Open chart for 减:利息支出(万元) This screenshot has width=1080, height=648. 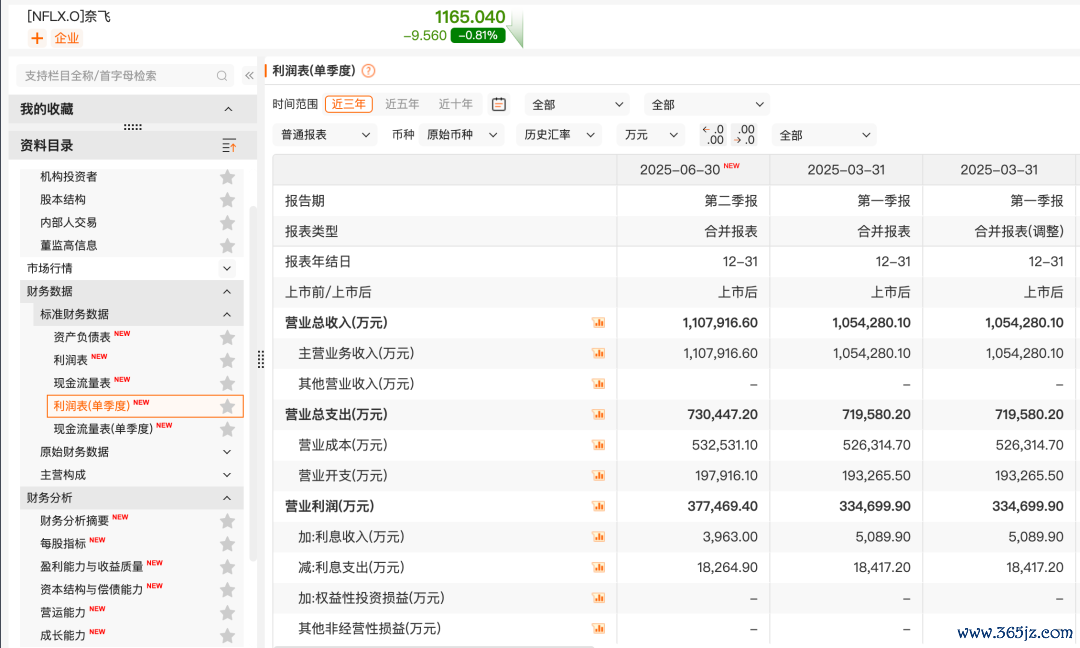[x=599, y=567]
